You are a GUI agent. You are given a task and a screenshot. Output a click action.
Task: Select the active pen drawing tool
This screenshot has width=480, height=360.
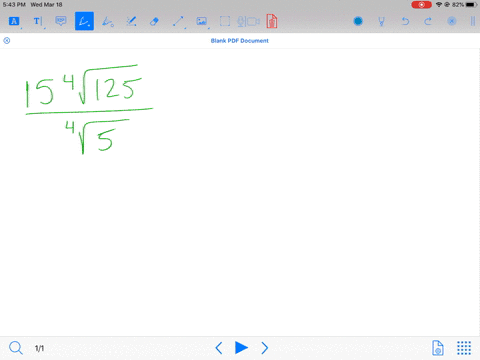(x=84, y=21)
